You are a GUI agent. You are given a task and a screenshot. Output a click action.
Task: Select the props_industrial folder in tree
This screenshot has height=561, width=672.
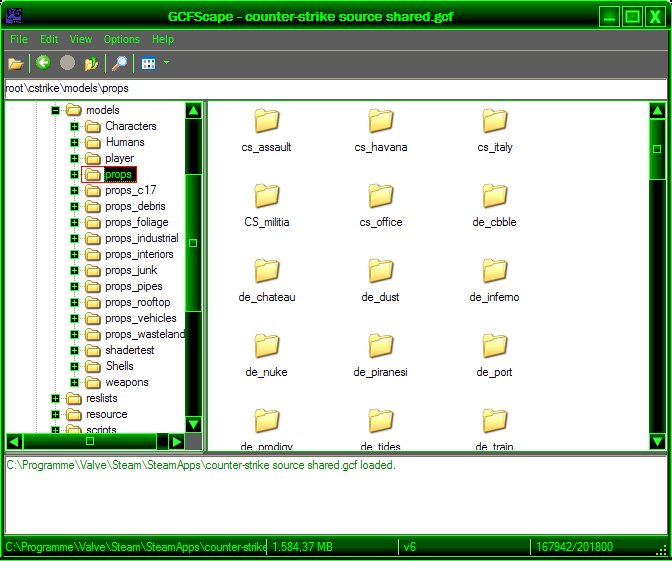(x=142, y=238)
